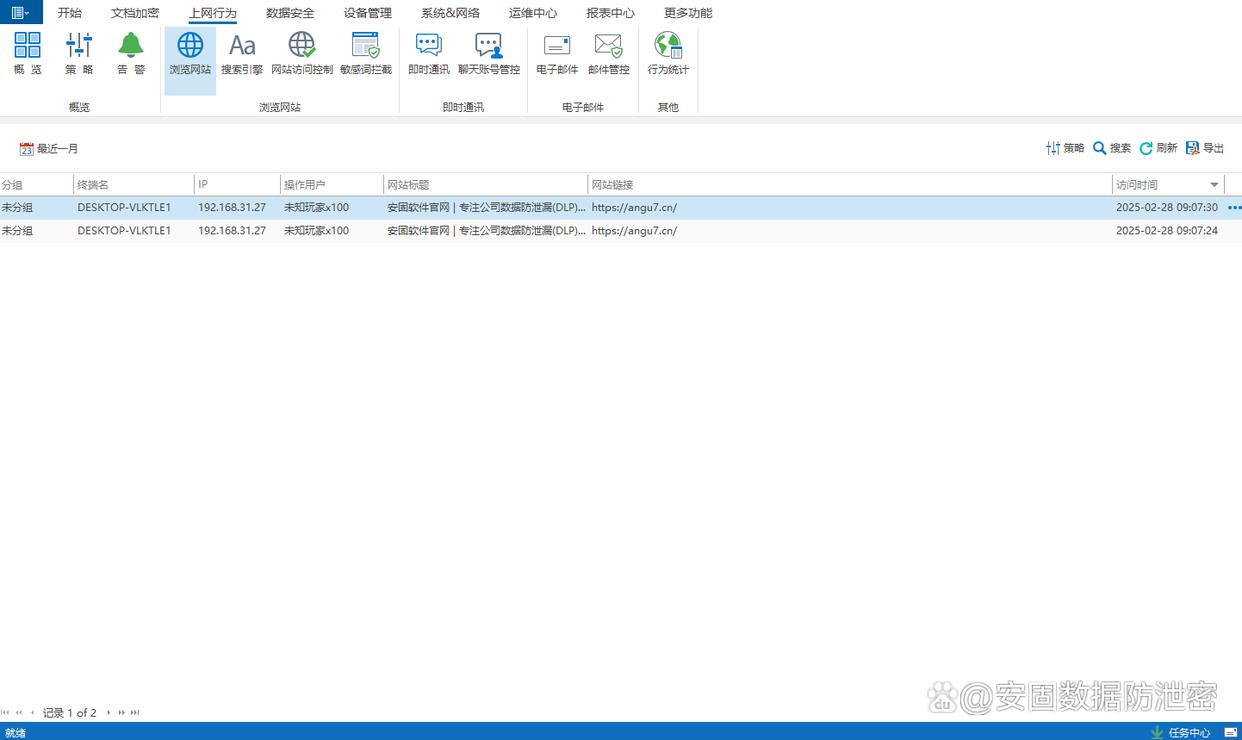The width and height of the screenshot is (1242, 740).
Task: Switch to the 文档加密 ribbon tab
Action: 135,13
